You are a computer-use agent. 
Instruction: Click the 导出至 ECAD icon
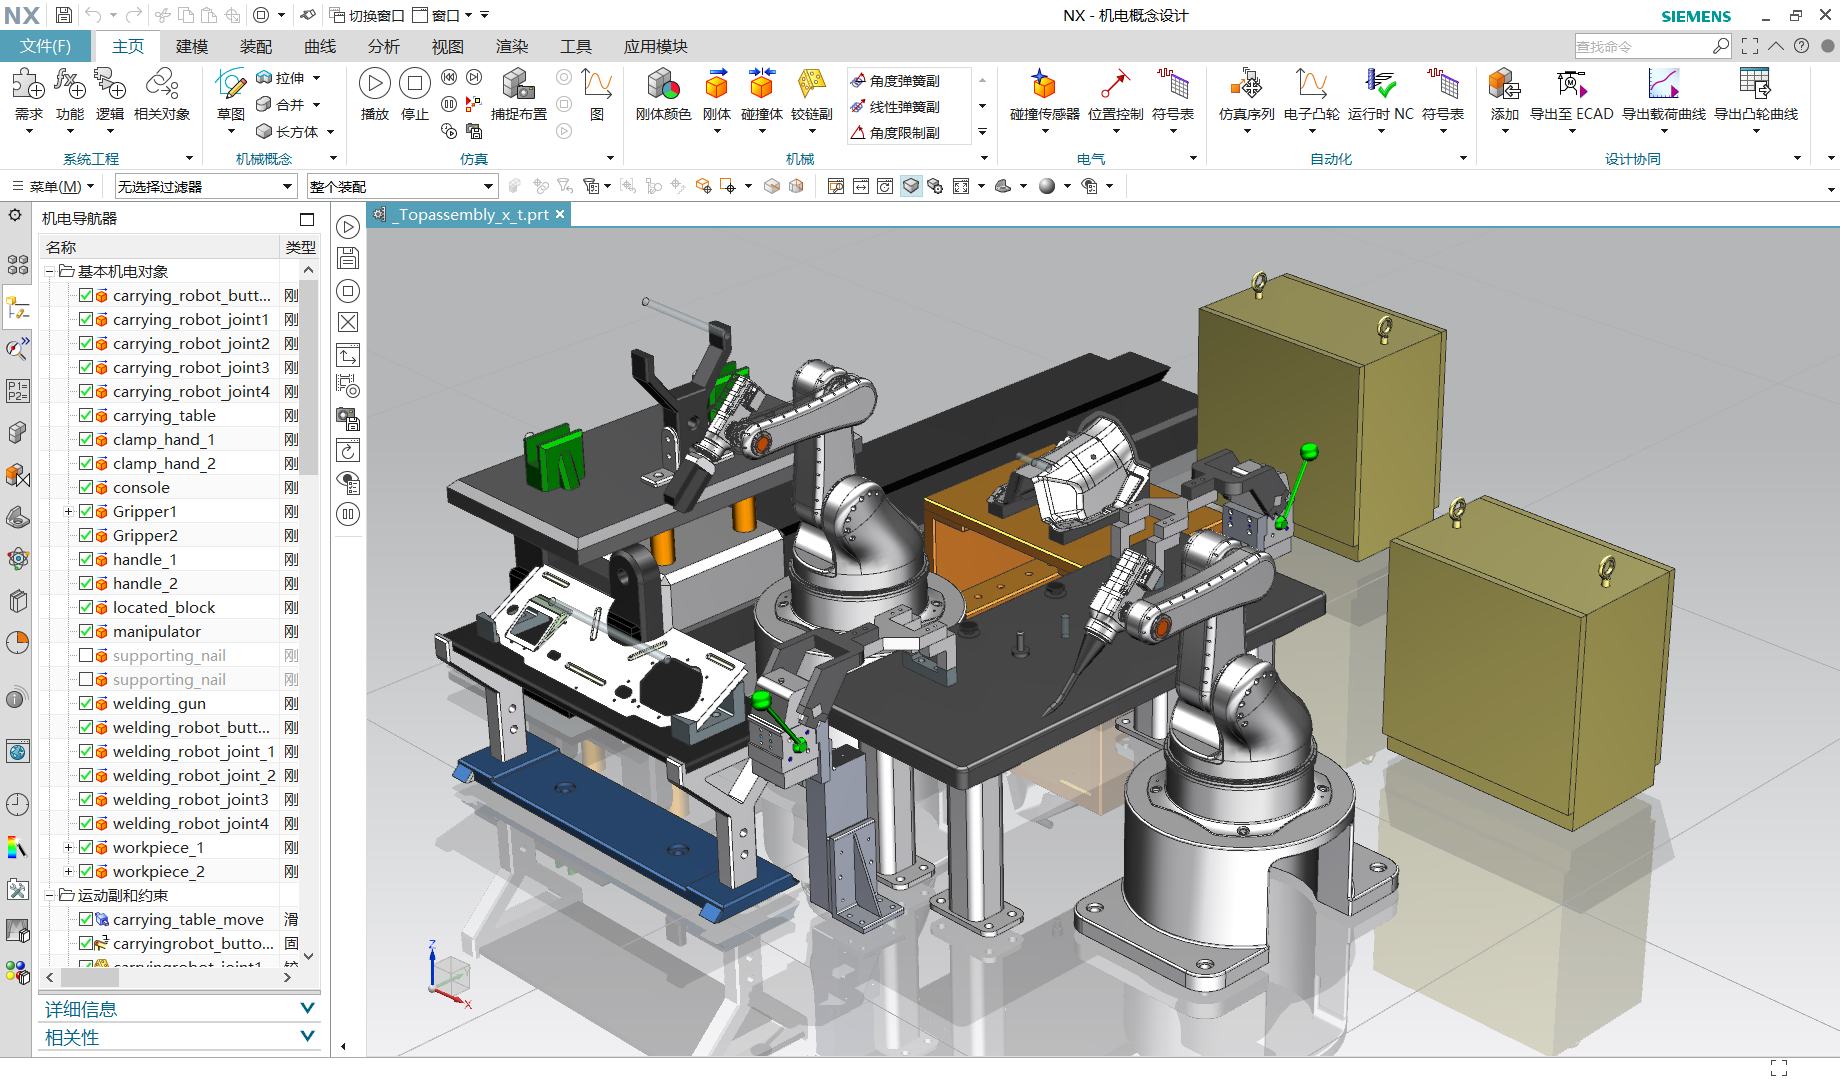[x=1571, y=84]
